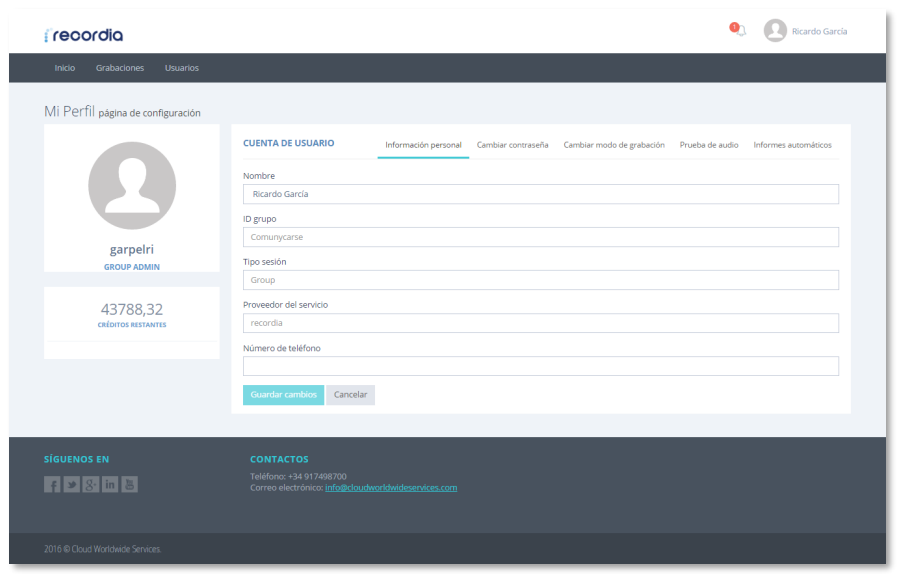Click the CRÉDITOS RESTANTES label

[132, 325]
